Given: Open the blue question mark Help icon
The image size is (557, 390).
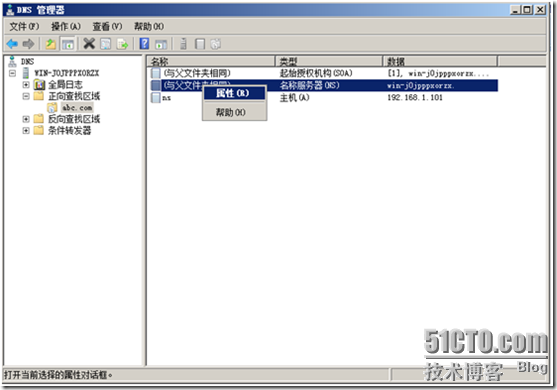Looking at the screenshot, I should [x=144, y=44].
